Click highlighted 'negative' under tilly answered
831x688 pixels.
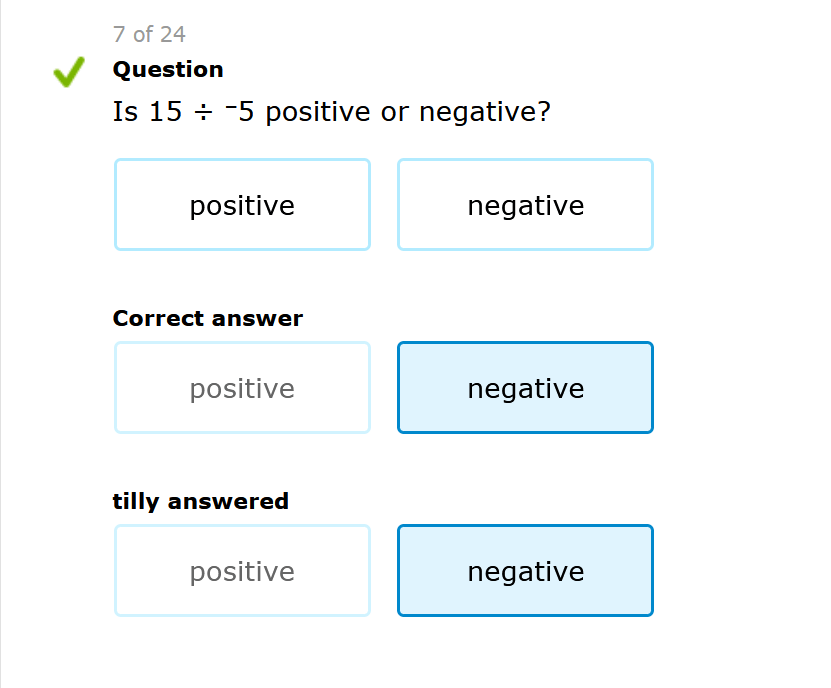tap(525, 571)
